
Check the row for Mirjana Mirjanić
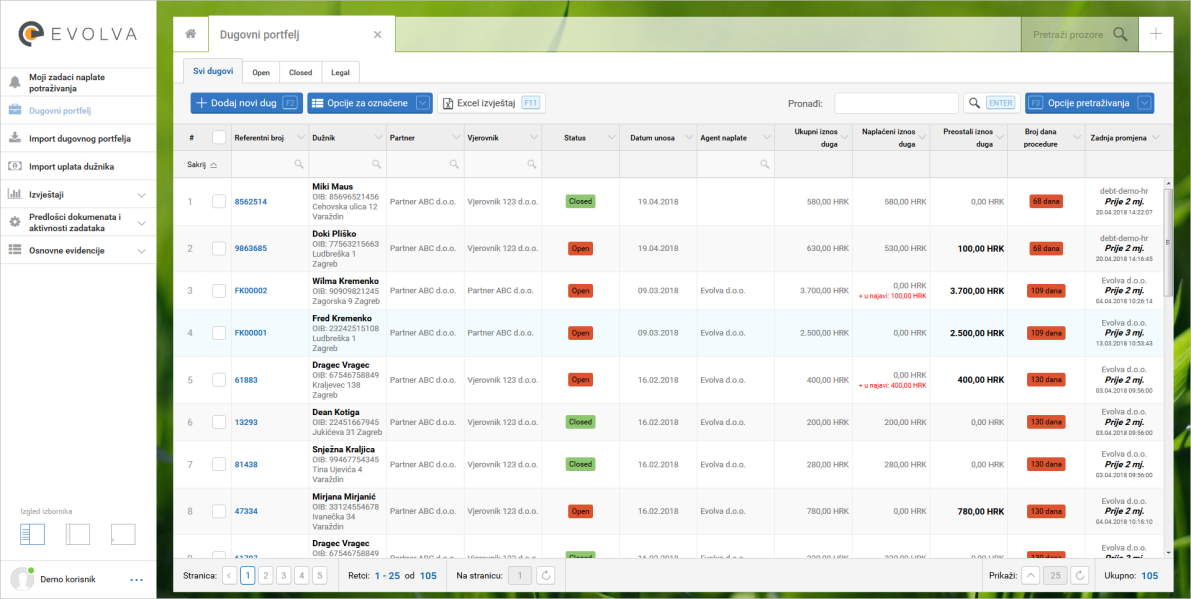click(x=219, y=511)
